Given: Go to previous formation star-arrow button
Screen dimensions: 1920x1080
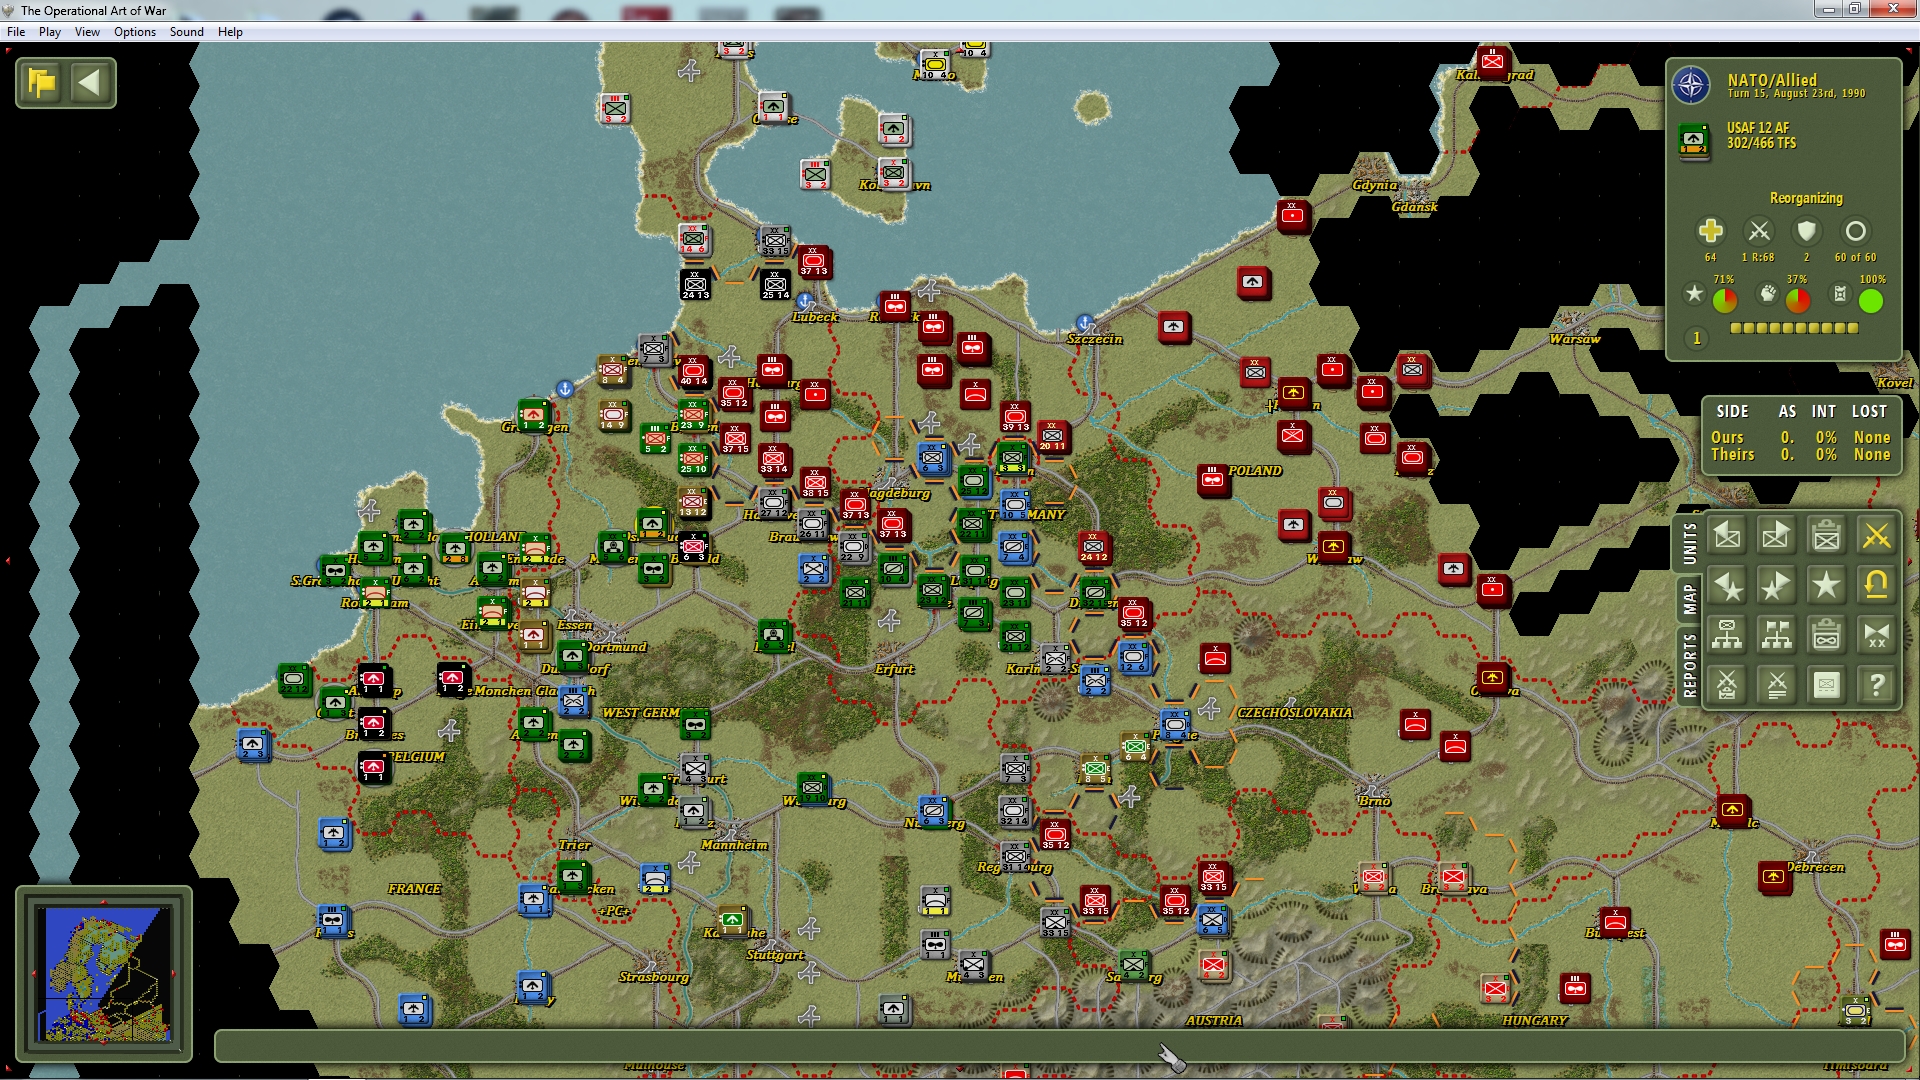Looking at the screenshot, I should click(1727, 586).
